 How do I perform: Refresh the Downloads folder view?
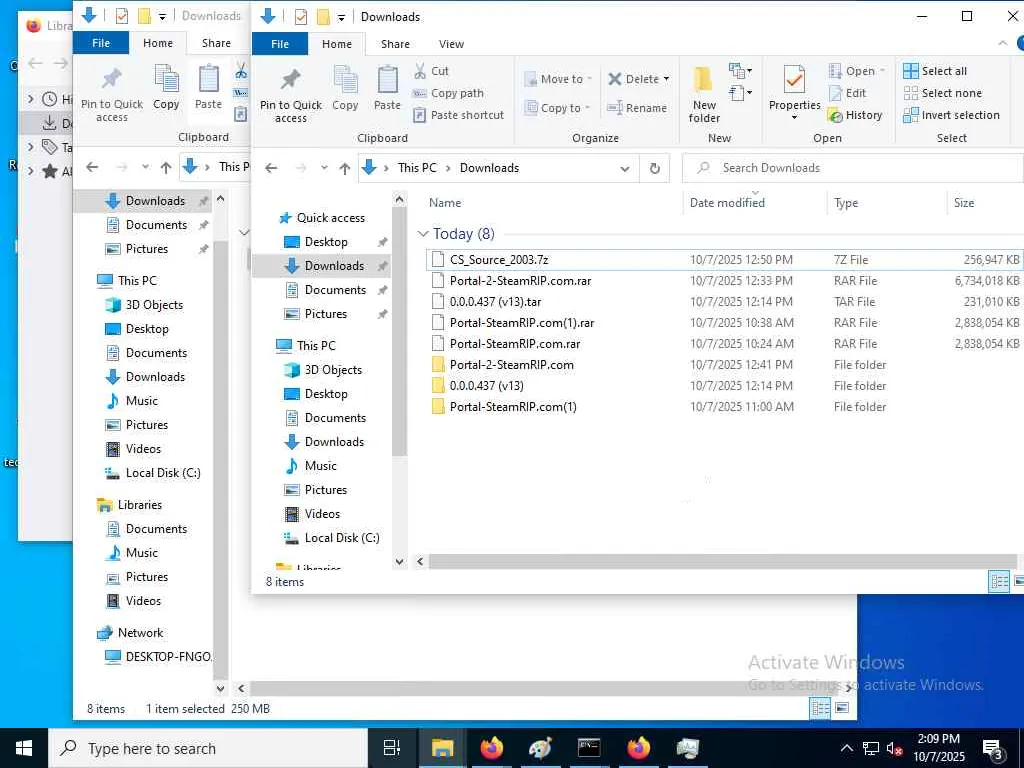click(654, 168)
